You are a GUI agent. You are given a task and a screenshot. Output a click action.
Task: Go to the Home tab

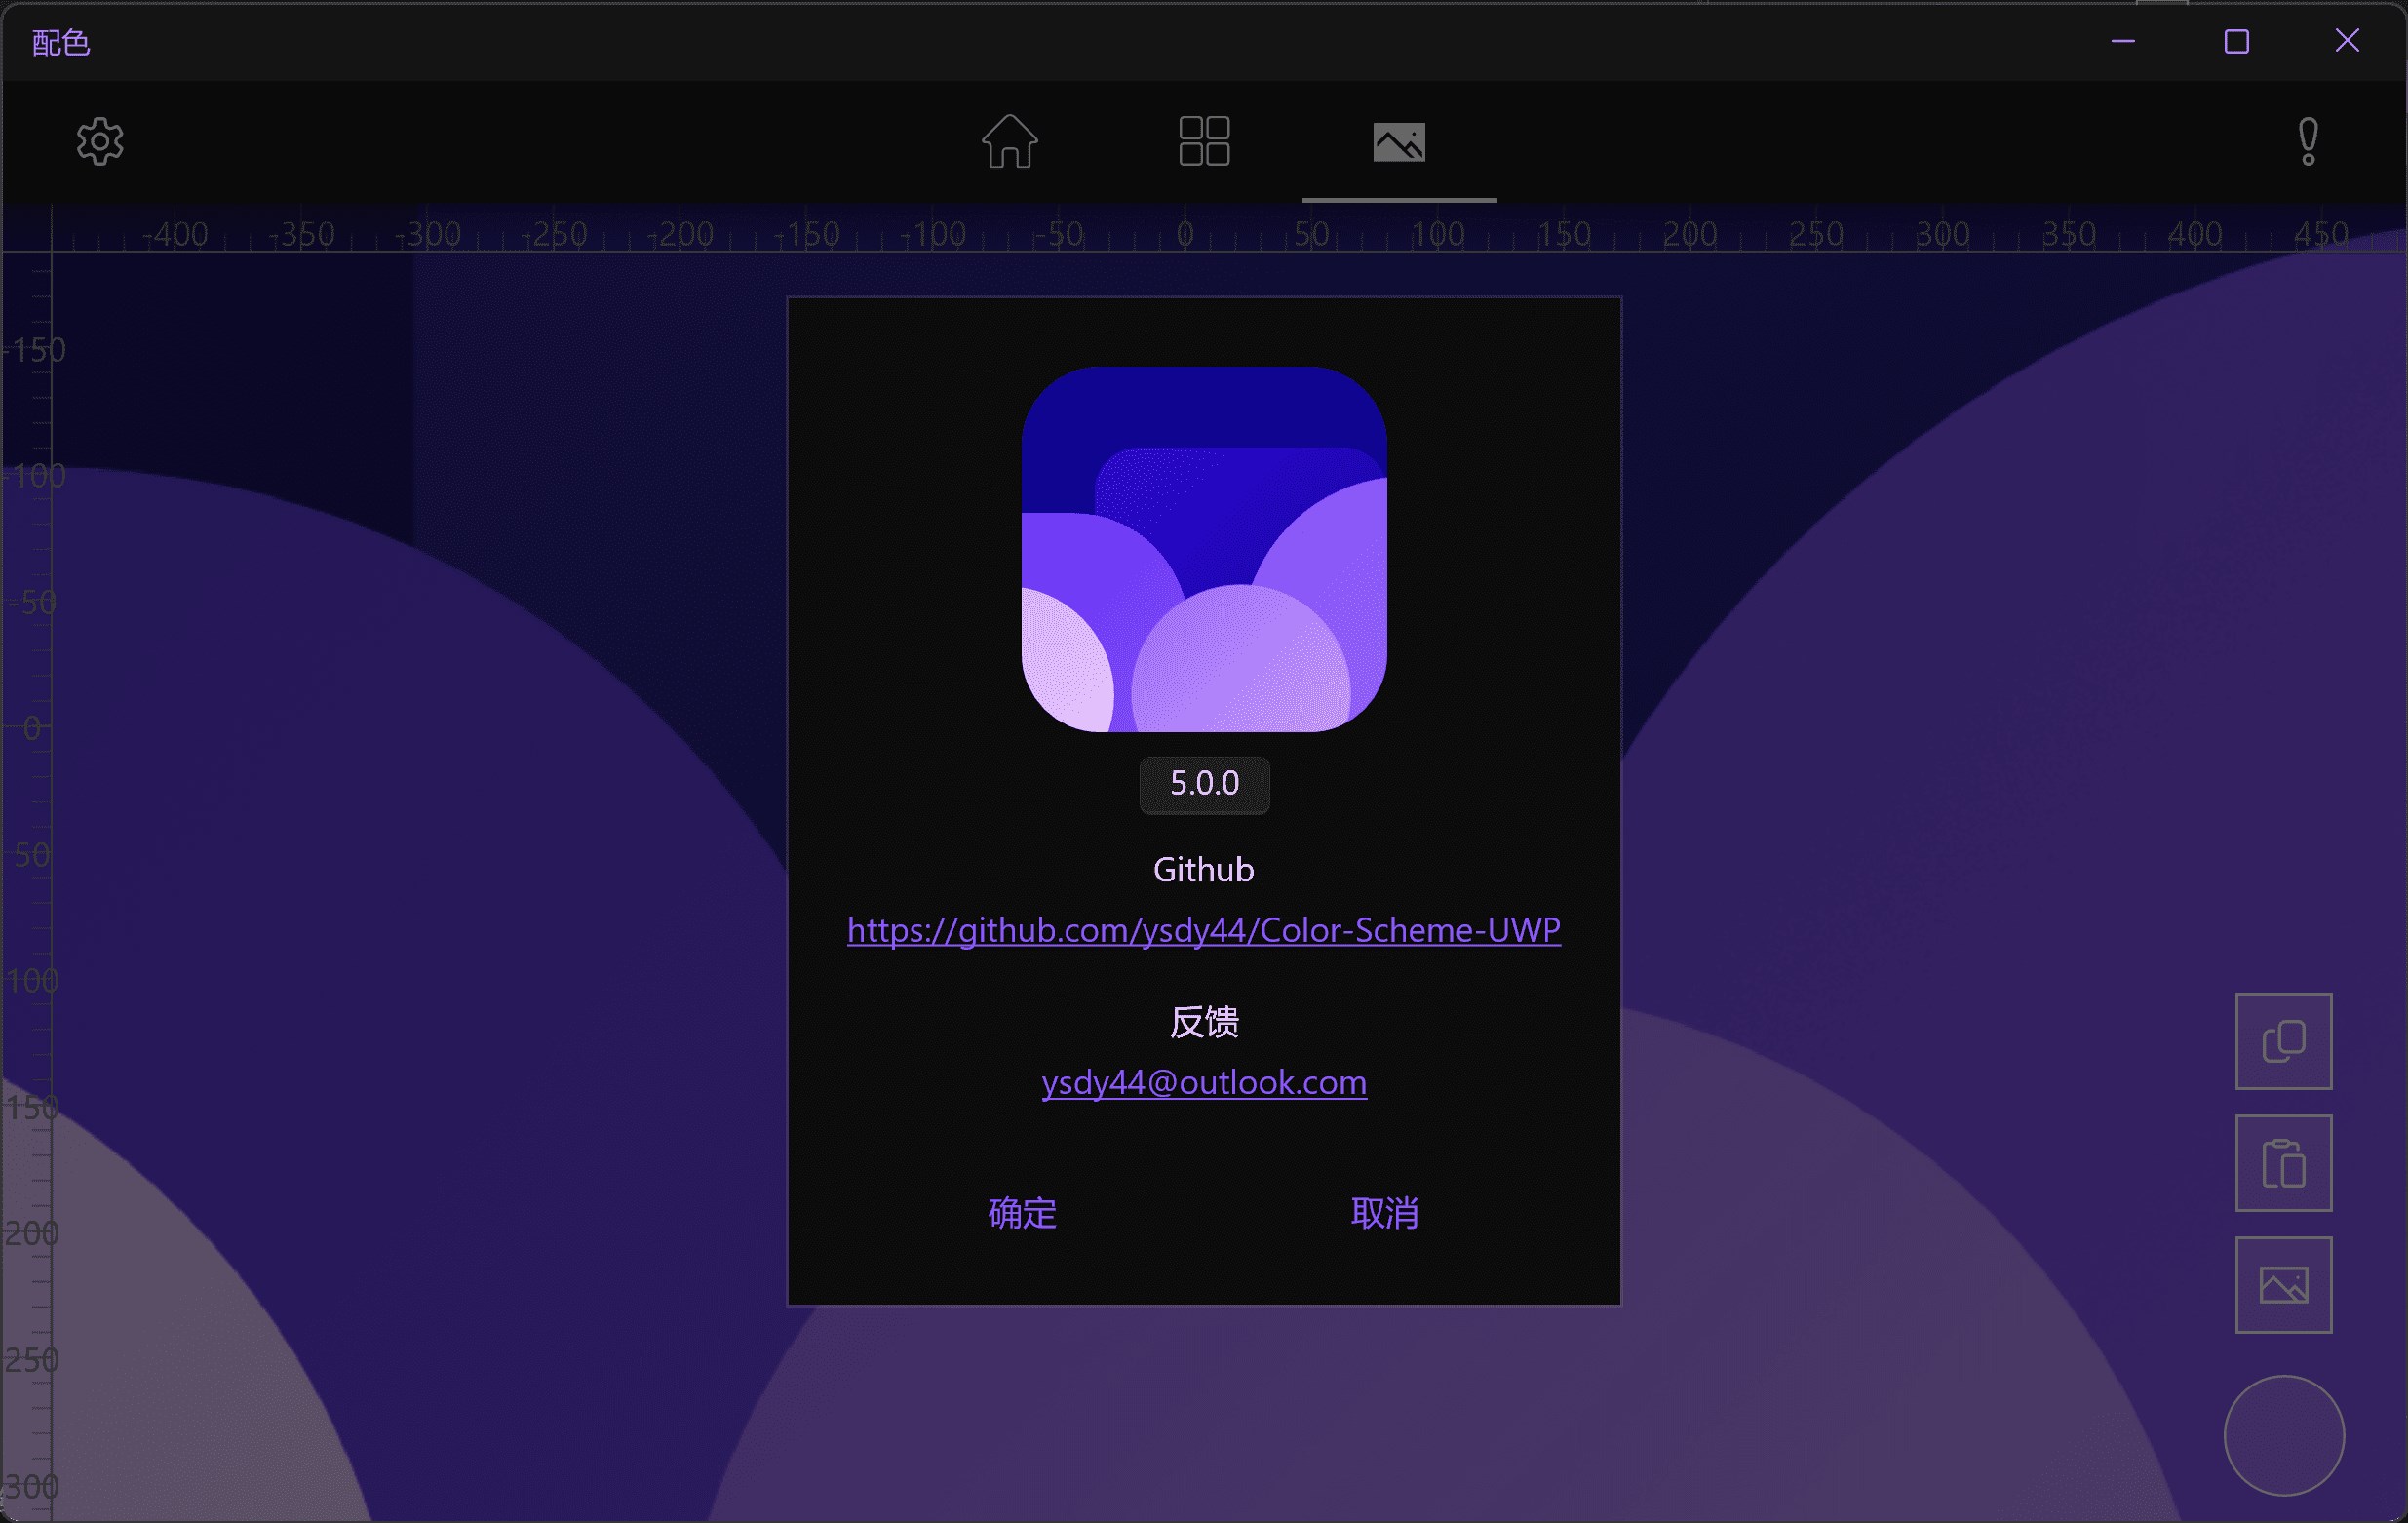pos(1009,142)
